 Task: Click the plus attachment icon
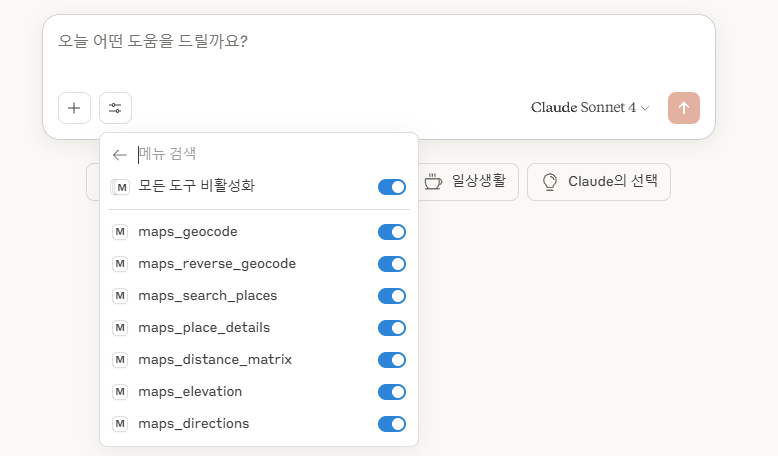(x=74, y=108)
